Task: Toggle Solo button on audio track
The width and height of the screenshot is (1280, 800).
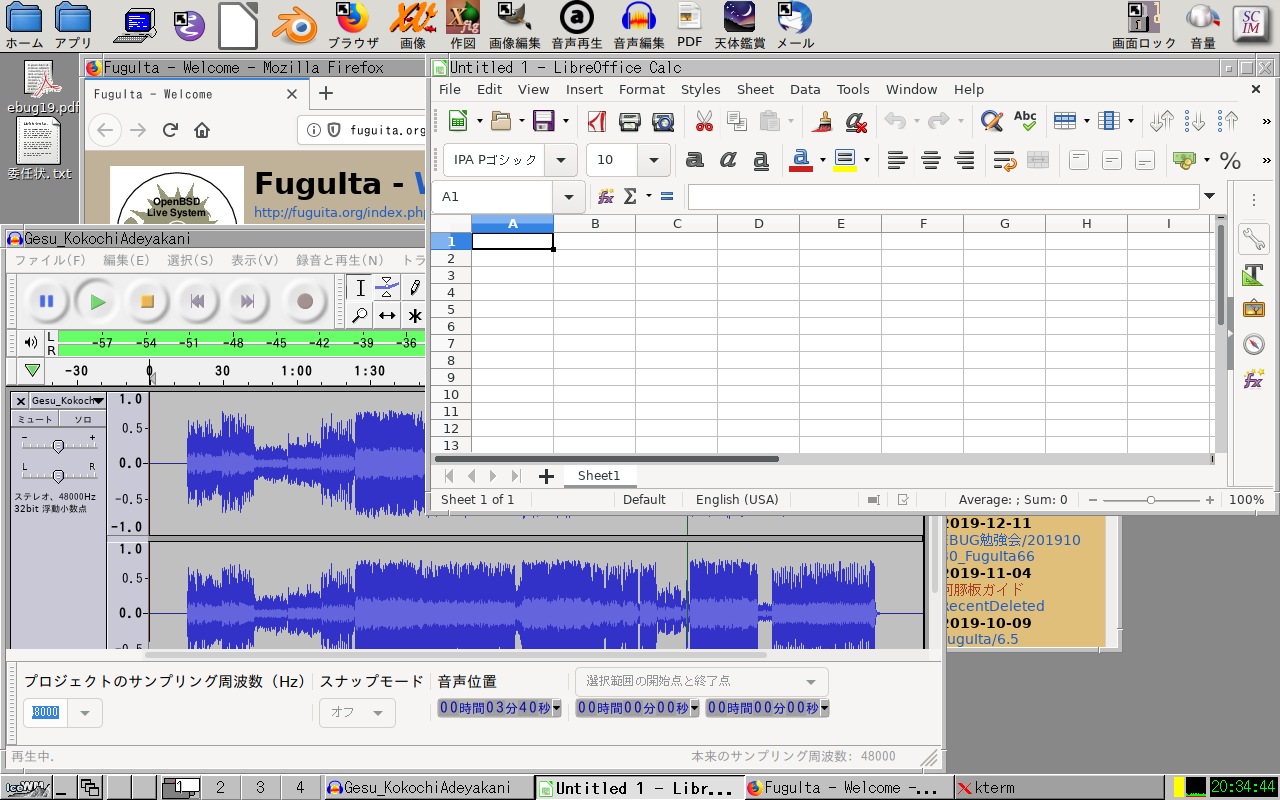Action: point(82,420)
